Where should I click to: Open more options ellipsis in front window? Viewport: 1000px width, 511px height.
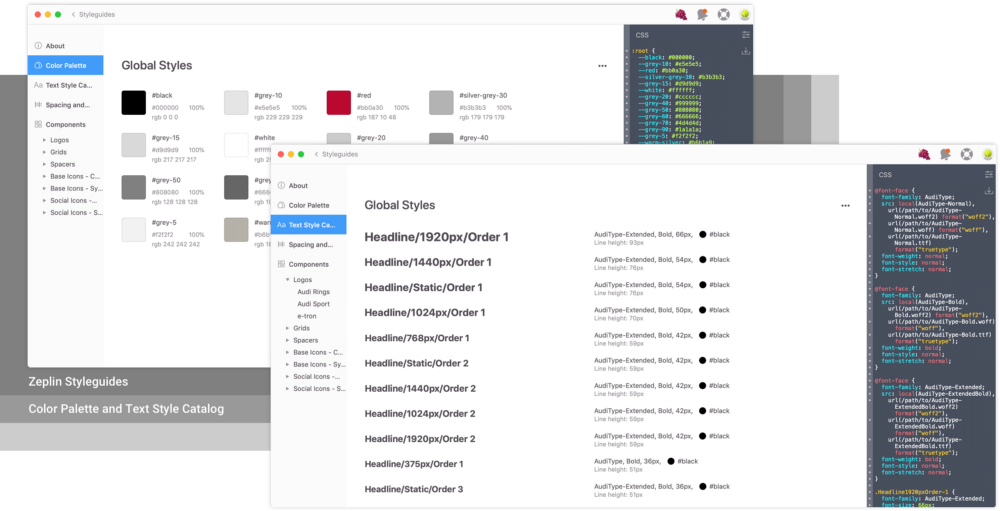[845, 205]
